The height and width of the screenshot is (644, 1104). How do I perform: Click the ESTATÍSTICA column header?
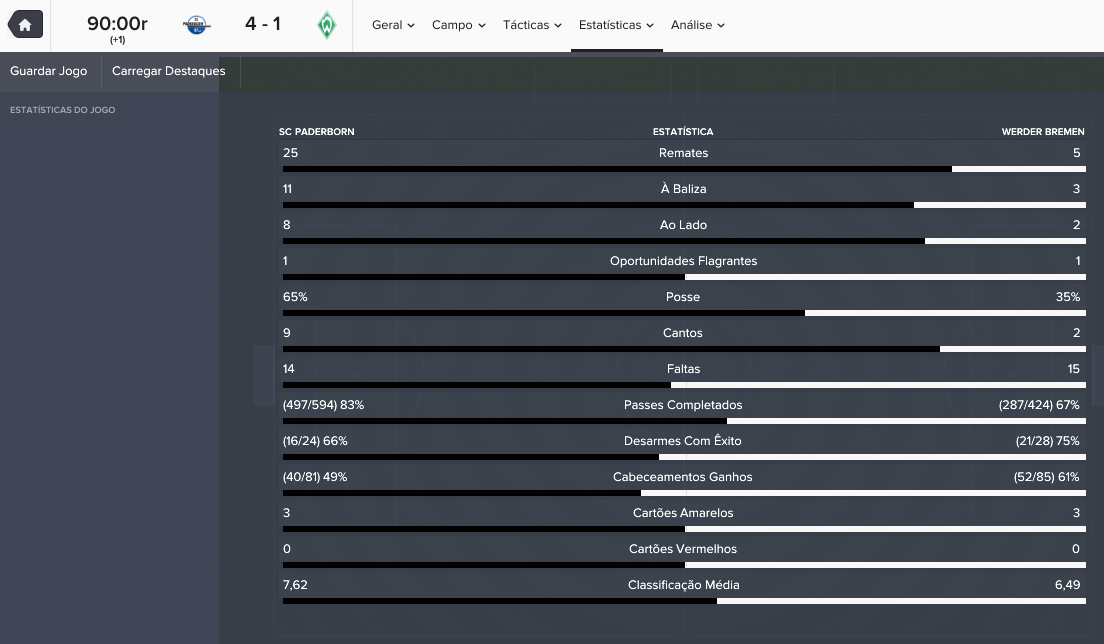click(x=683, y=132)
